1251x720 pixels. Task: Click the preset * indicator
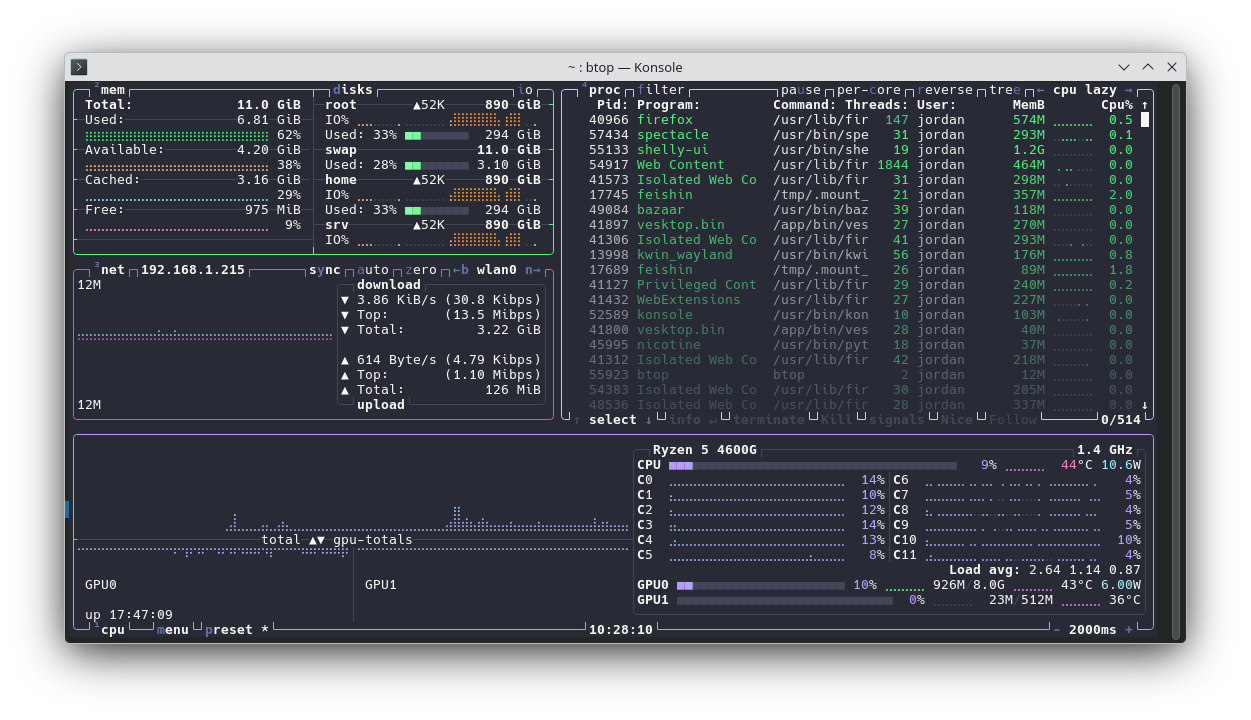[x=237, y=630]
